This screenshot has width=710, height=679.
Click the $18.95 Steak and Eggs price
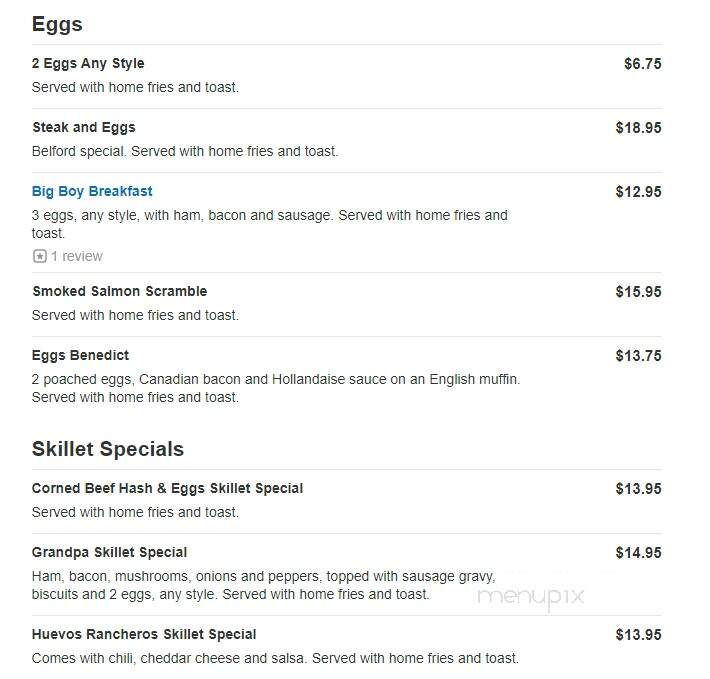click(x=638, y=128)
